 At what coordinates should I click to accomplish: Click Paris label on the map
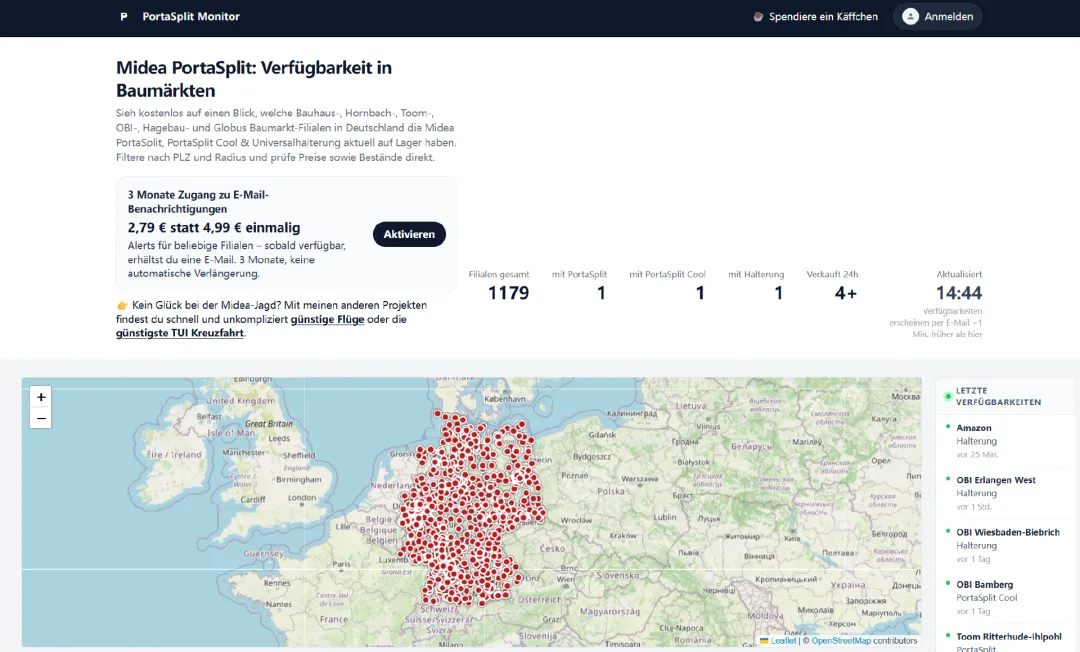click(342, 564)
